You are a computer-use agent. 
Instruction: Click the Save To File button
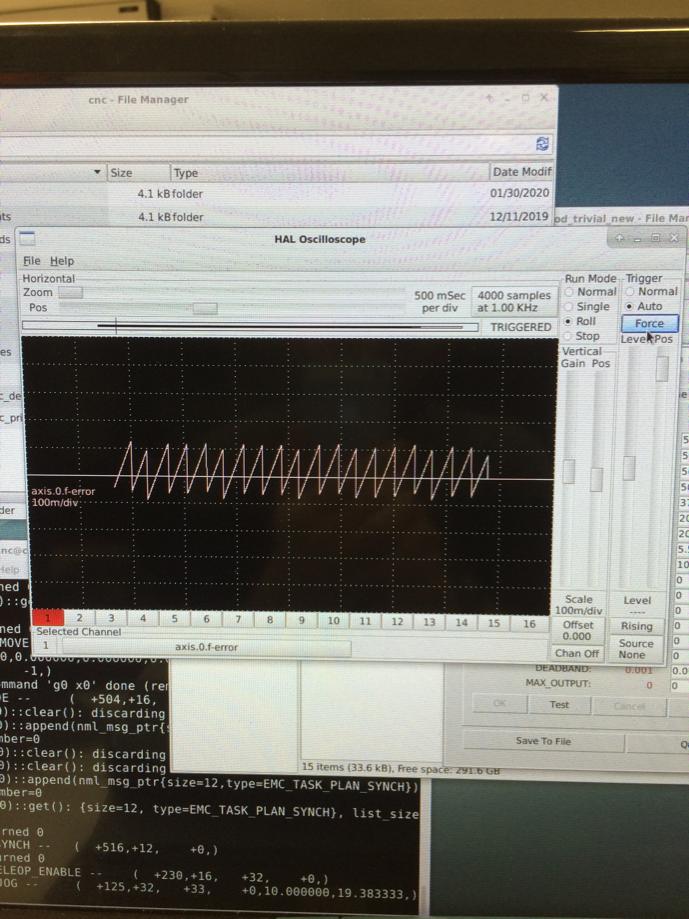[x=543, y=741]
